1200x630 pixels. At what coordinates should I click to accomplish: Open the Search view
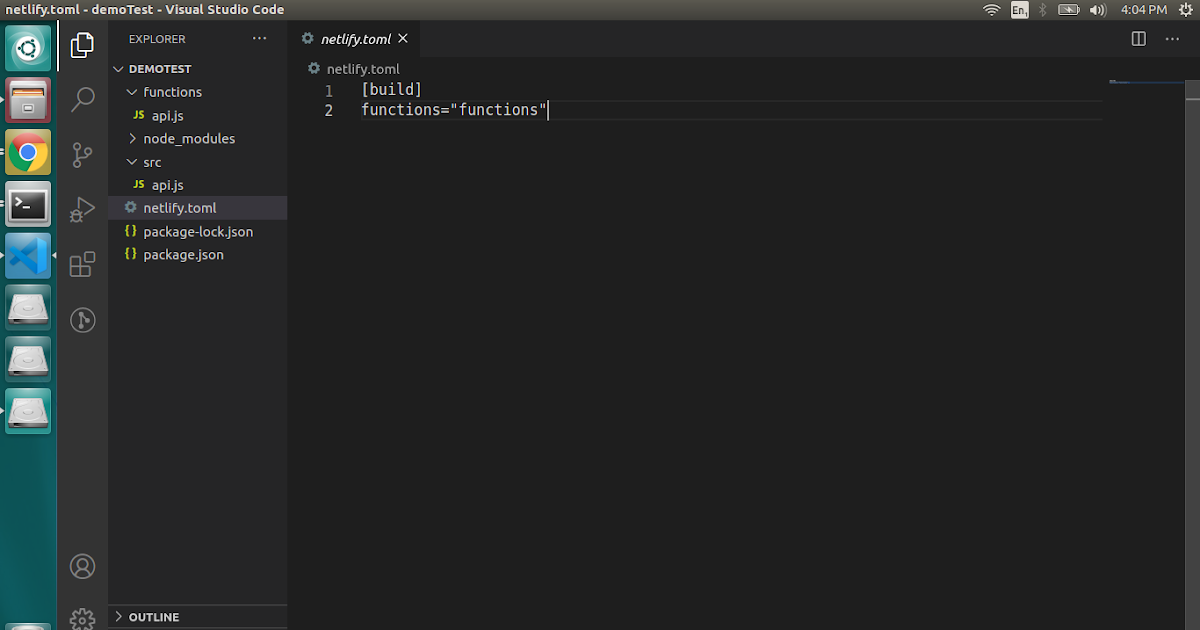pos(82,99)
